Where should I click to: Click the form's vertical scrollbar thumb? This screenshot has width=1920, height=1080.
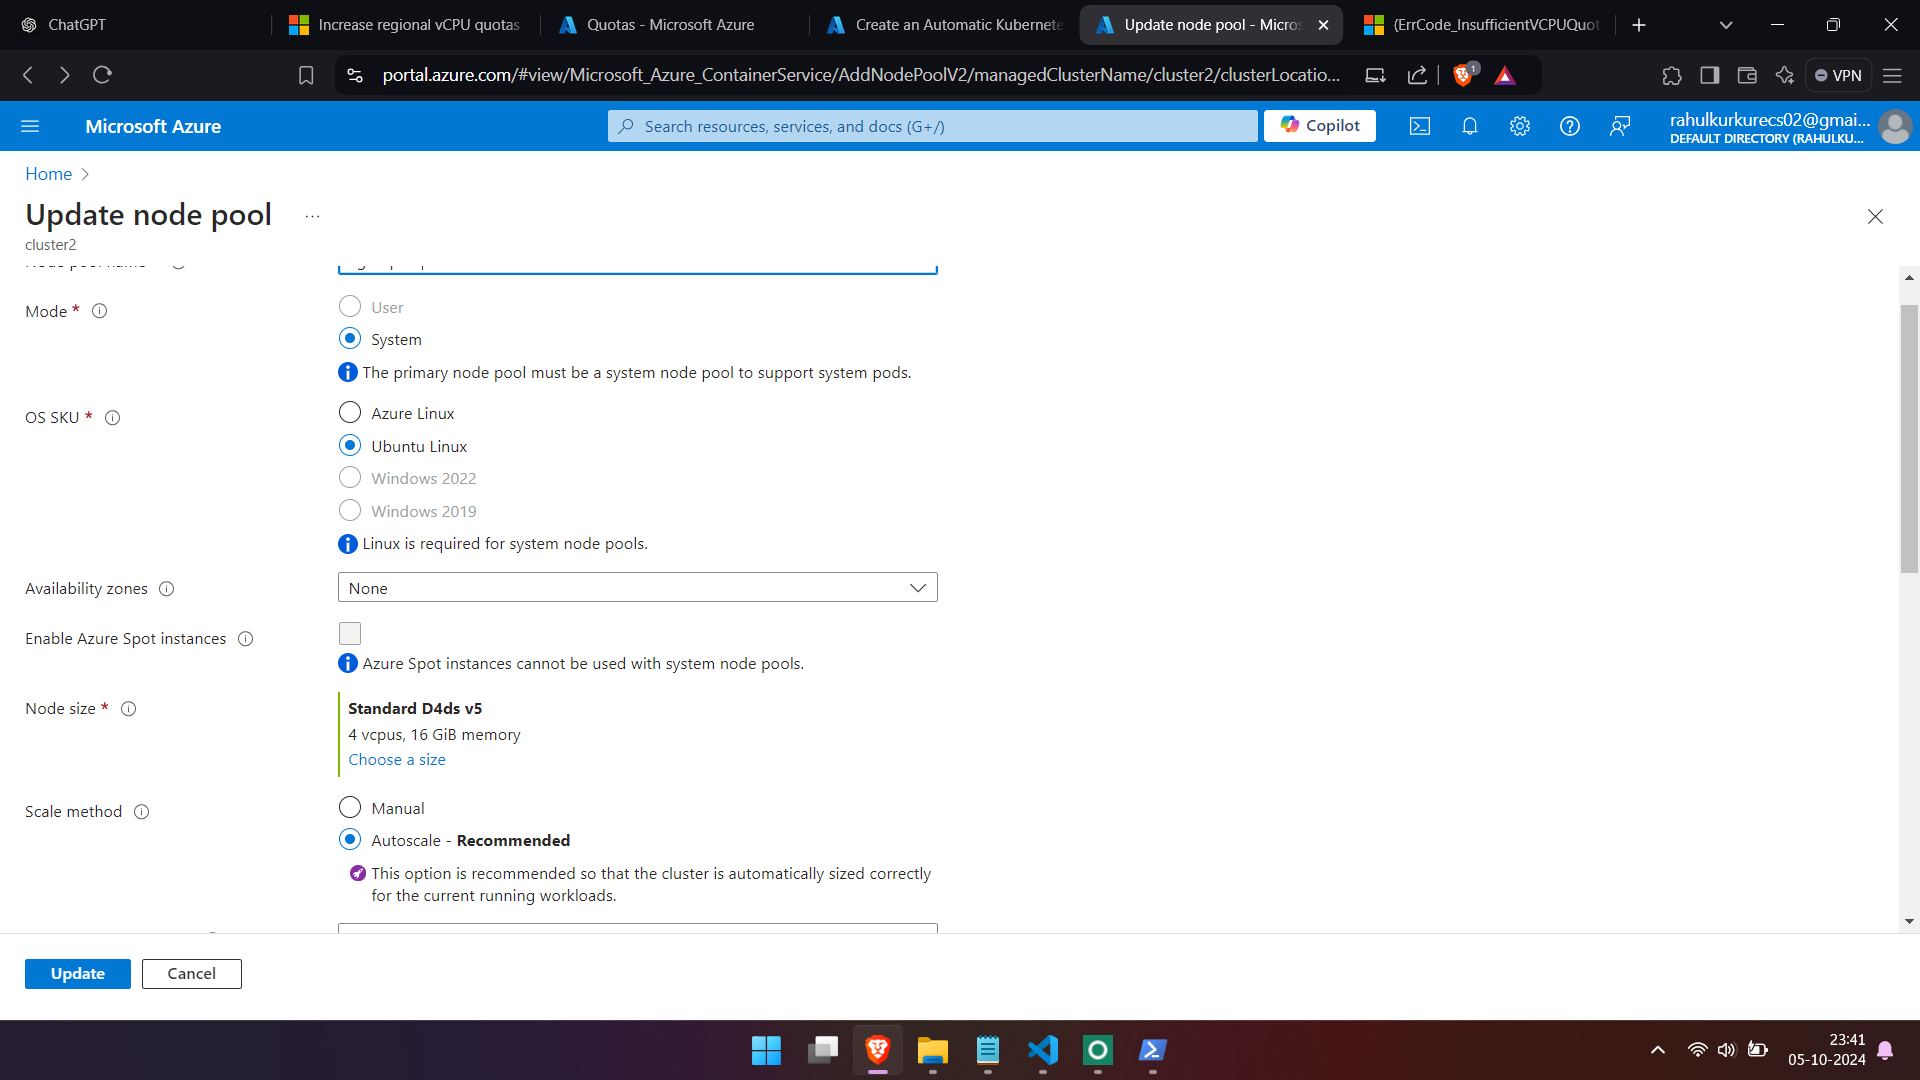click(1909, 438)
